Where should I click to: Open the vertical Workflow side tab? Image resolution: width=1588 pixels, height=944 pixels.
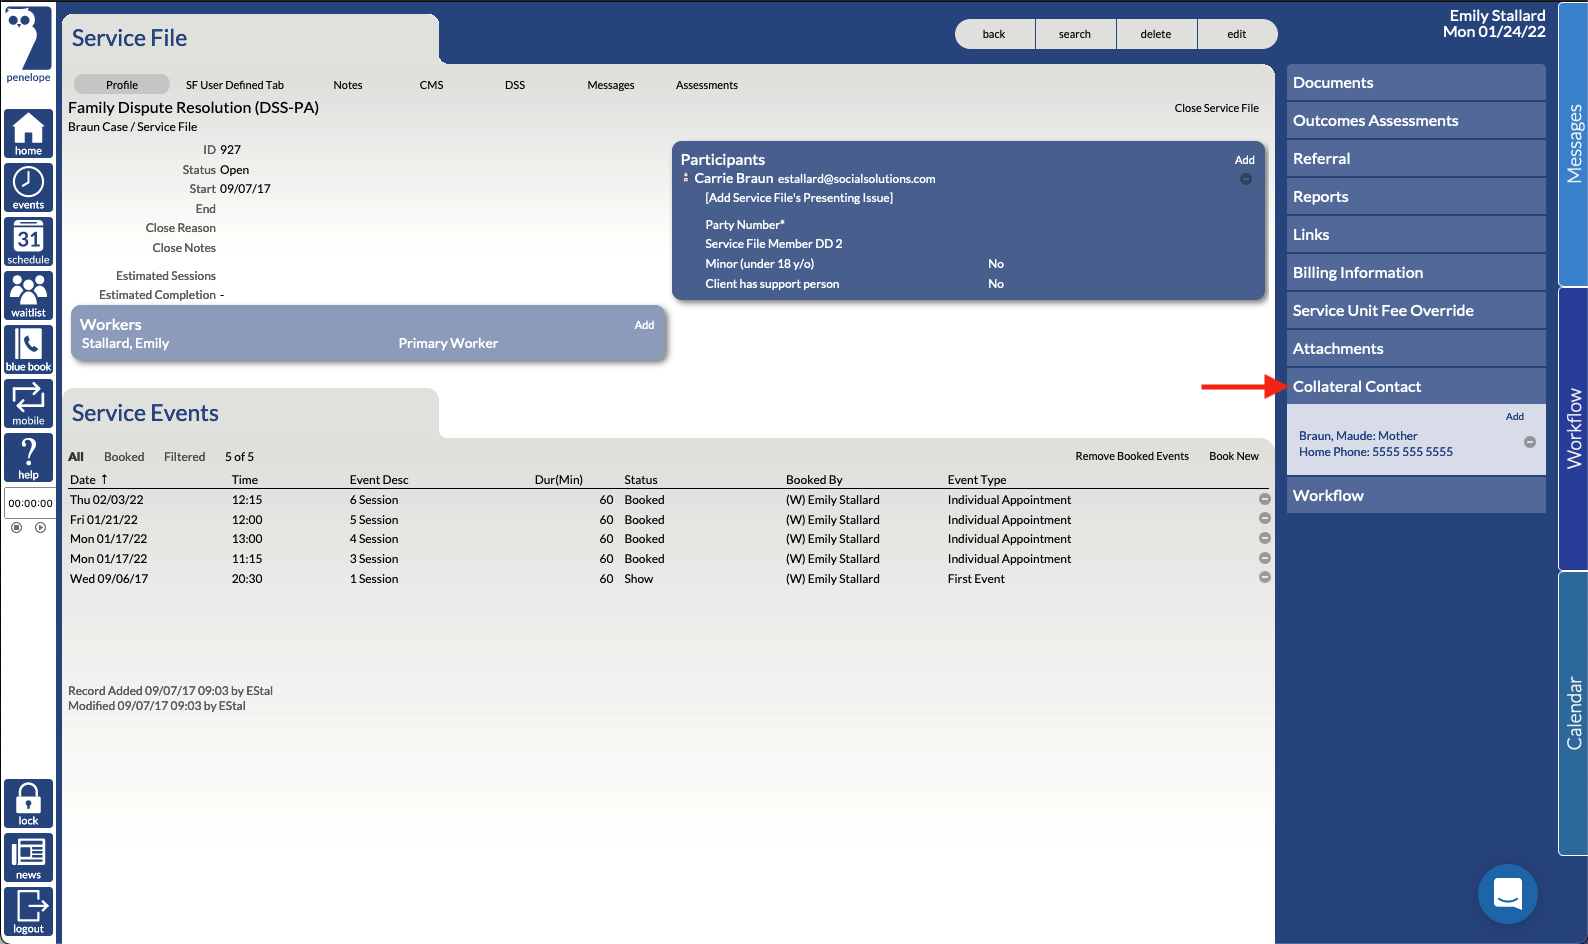1573,428
